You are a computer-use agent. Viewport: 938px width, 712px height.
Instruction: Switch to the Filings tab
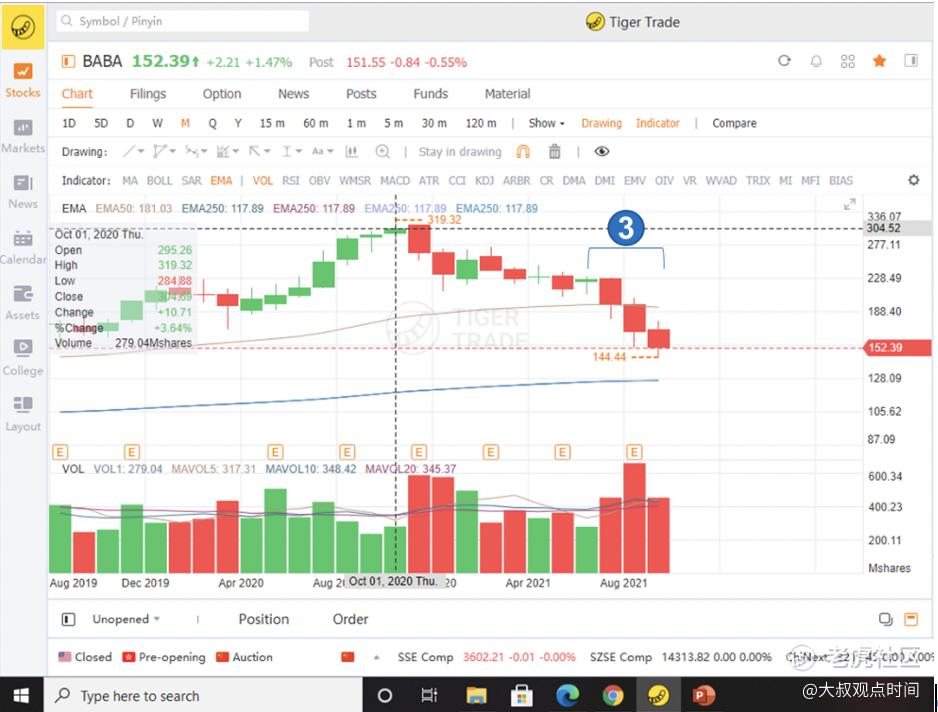(148, 94)
